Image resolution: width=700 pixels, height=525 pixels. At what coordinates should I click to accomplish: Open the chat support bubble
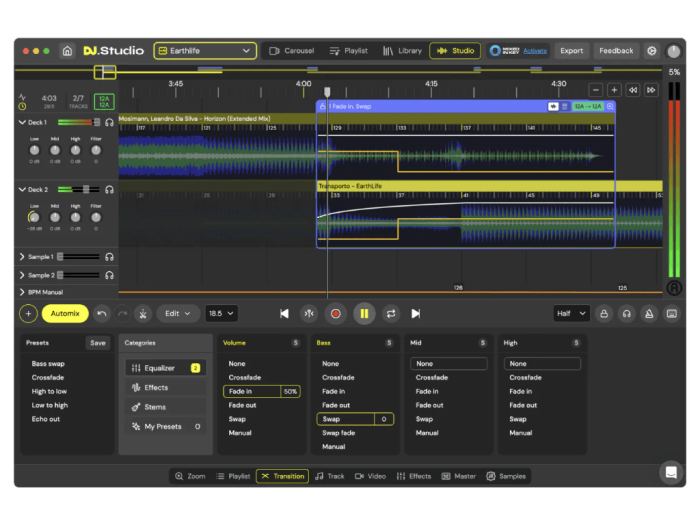(x=671, y=472)
